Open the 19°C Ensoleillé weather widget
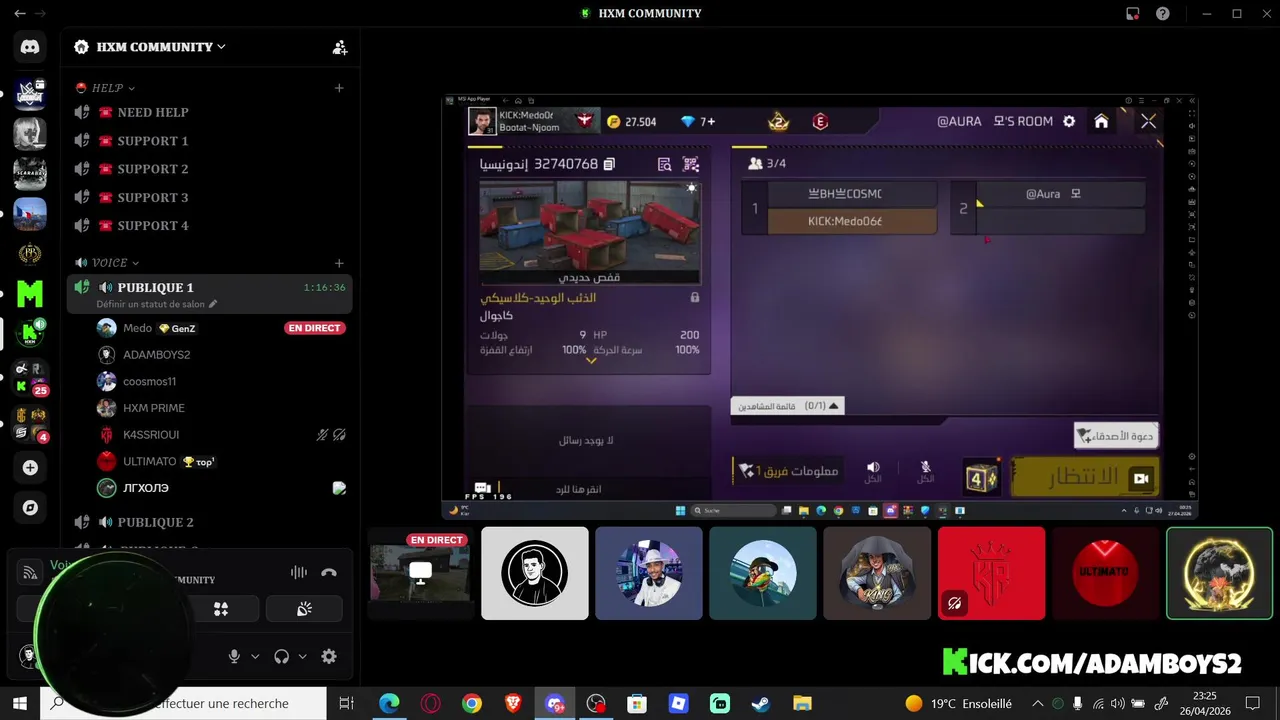1280x720 pixels. 958,703
